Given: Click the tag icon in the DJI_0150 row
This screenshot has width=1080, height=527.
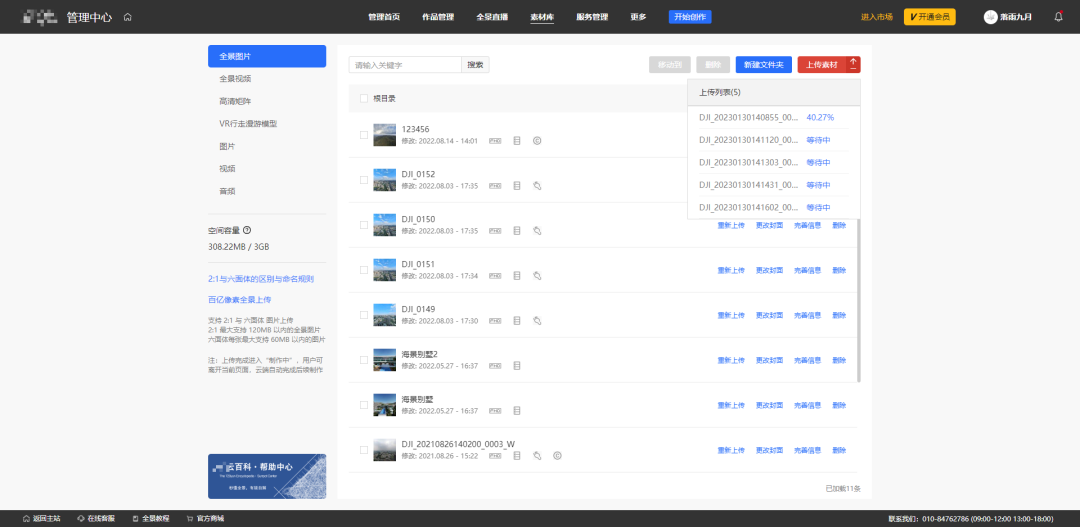Looking at the screenshot, I should click(537, 231).
